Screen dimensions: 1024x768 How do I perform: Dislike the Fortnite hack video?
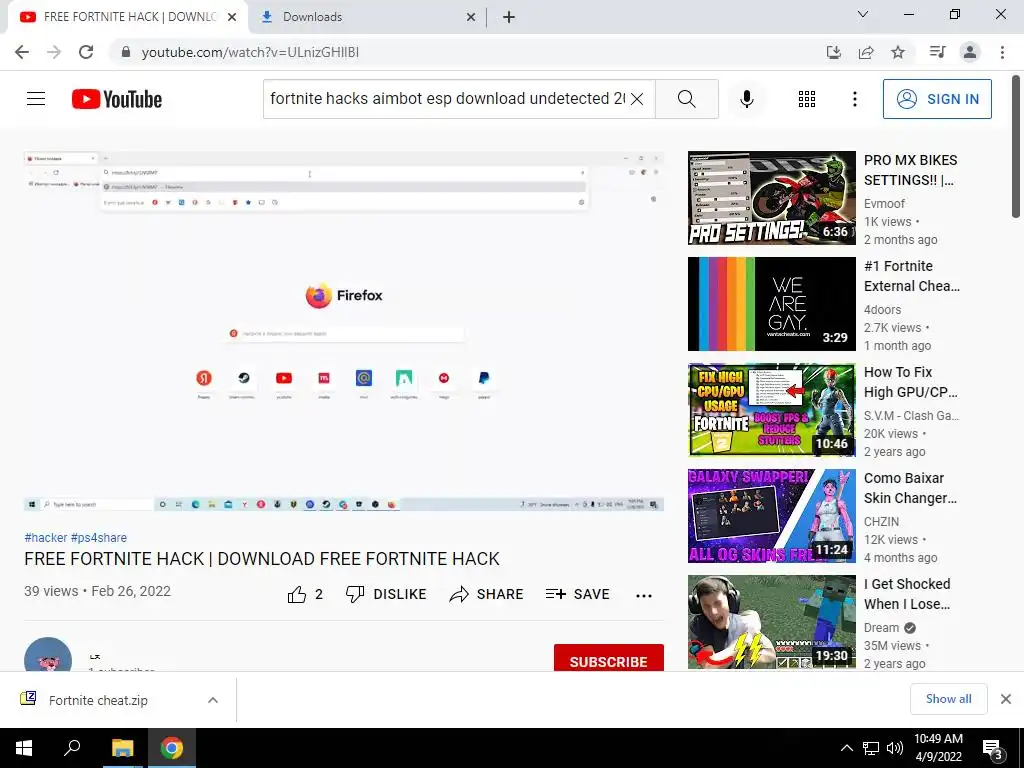click(x=386, y=594)
